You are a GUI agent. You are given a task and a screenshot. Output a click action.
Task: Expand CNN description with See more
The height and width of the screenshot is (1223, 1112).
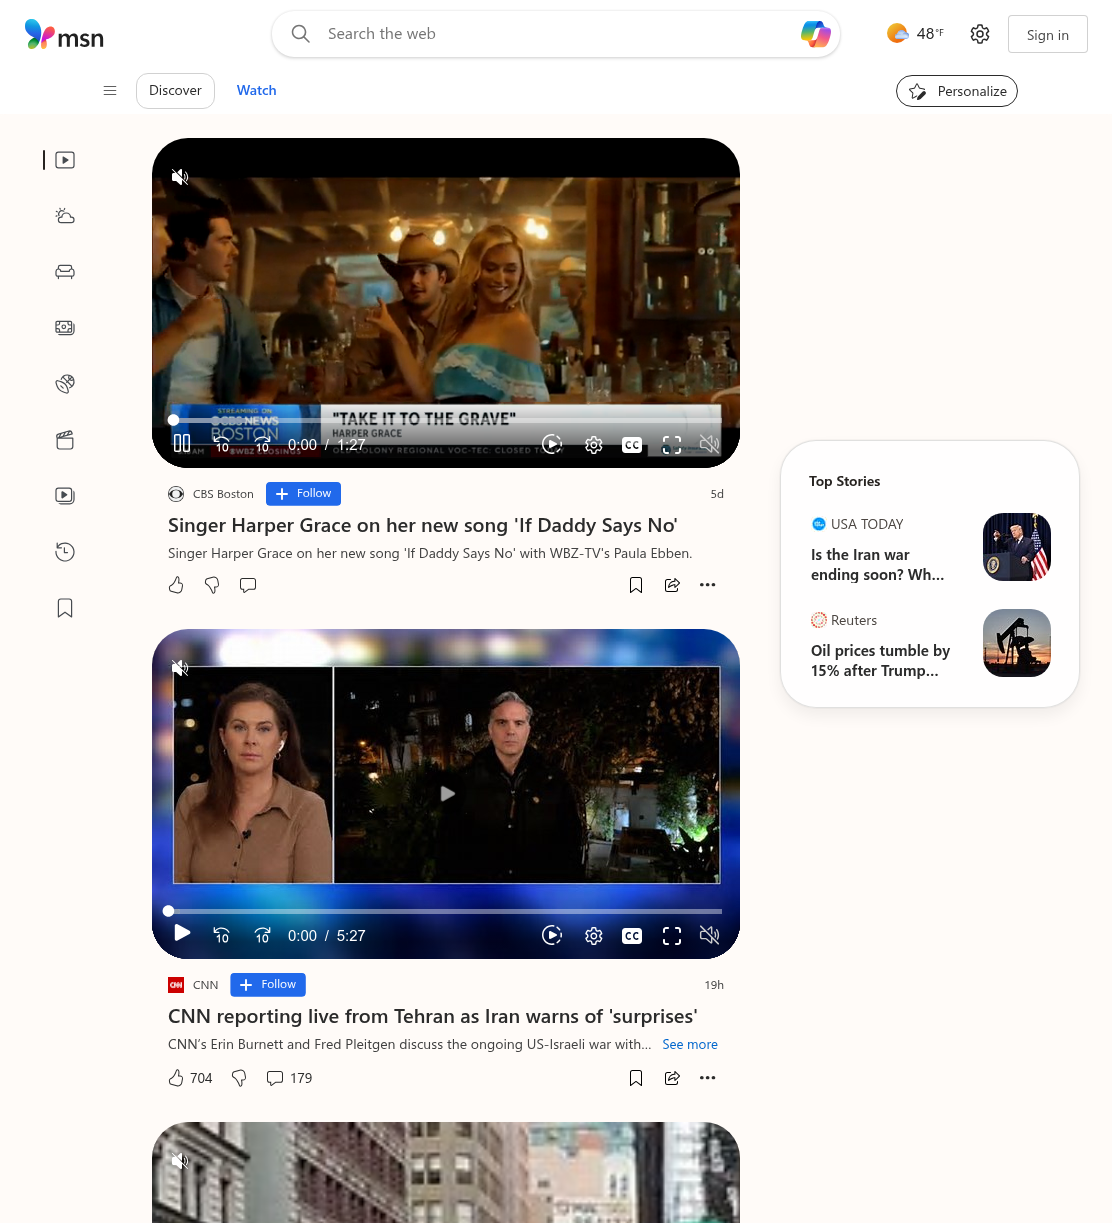pyautogui.click(x=690, y=1044)
